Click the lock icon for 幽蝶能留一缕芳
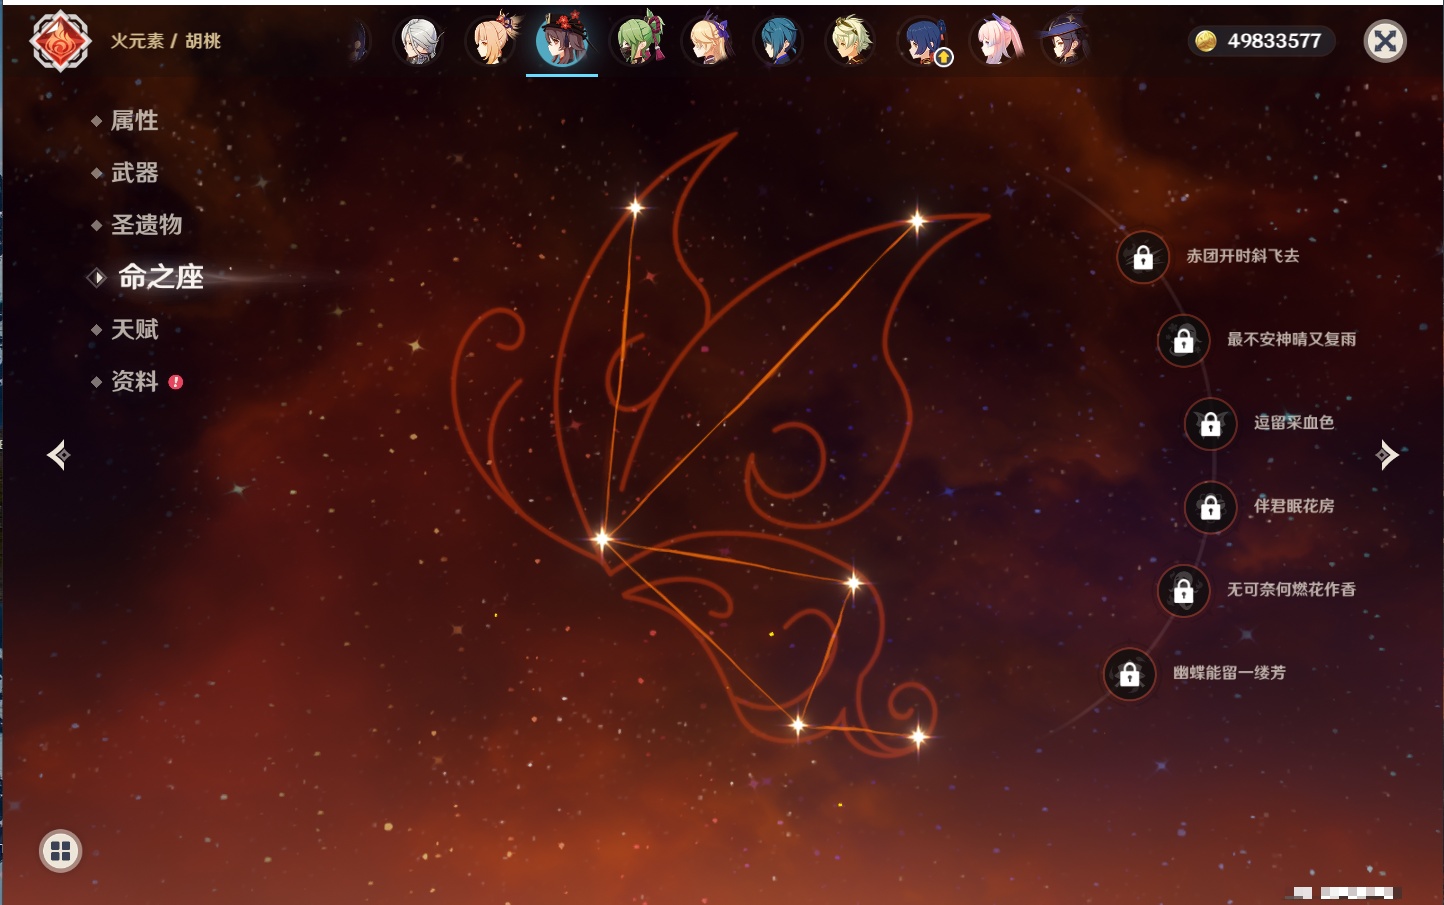1444x905 pixels. coord(1129,674)
